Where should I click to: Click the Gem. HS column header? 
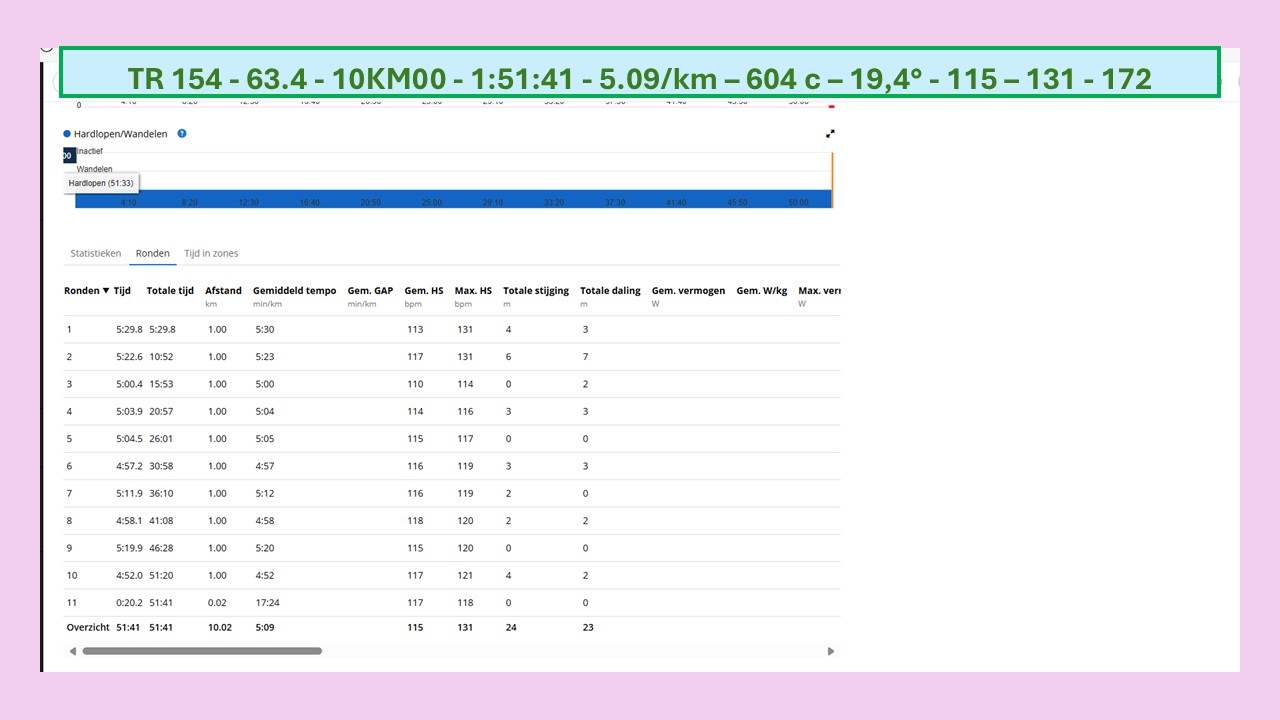(424, 291)
